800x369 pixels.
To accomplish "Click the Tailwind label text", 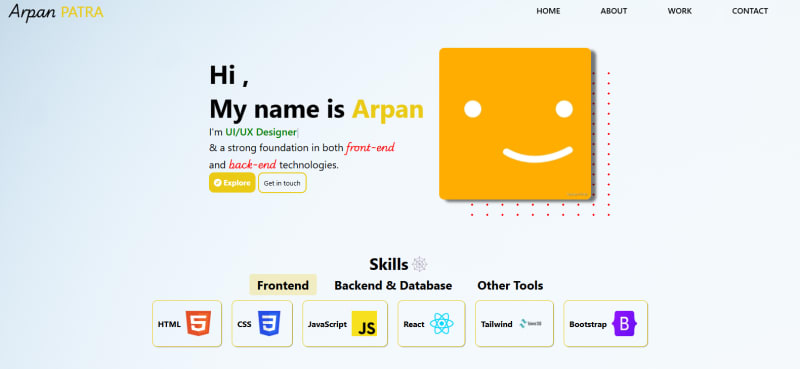I will tap(496, 324).
